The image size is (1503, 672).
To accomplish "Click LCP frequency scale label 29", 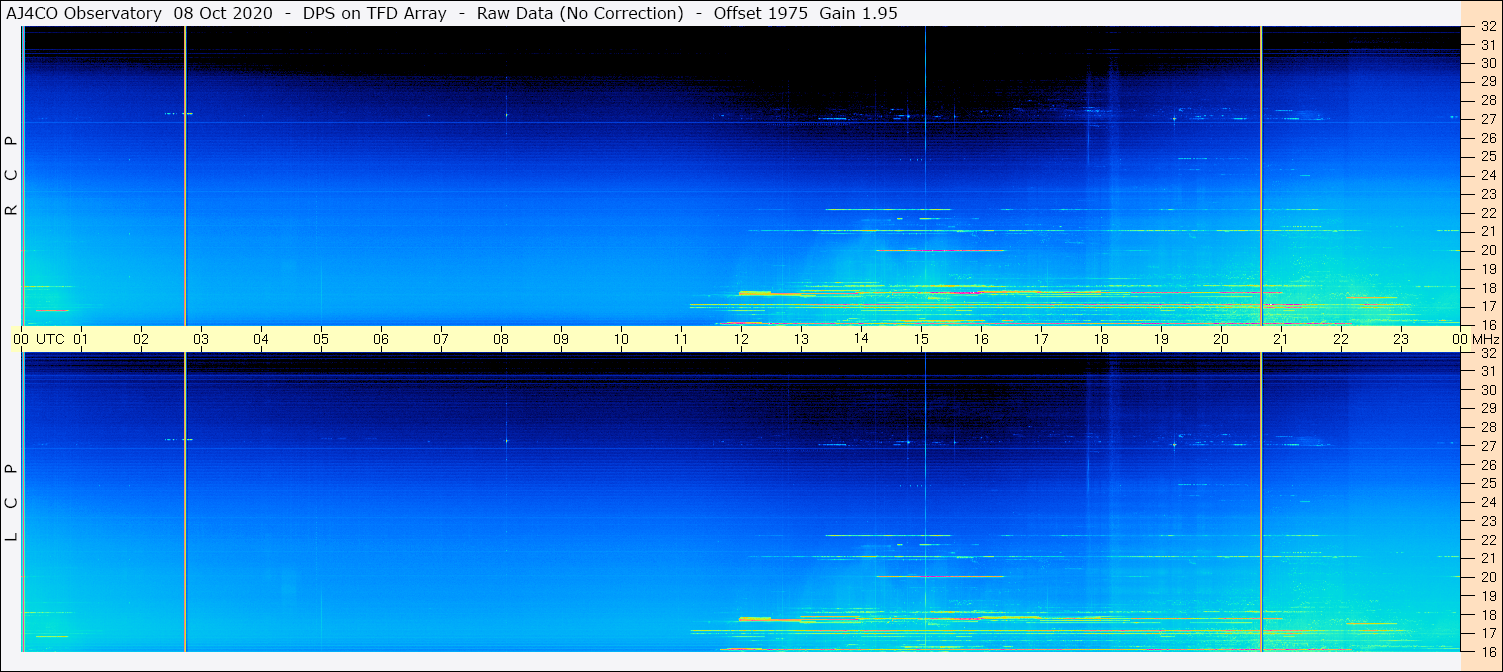I will 1487,409.
